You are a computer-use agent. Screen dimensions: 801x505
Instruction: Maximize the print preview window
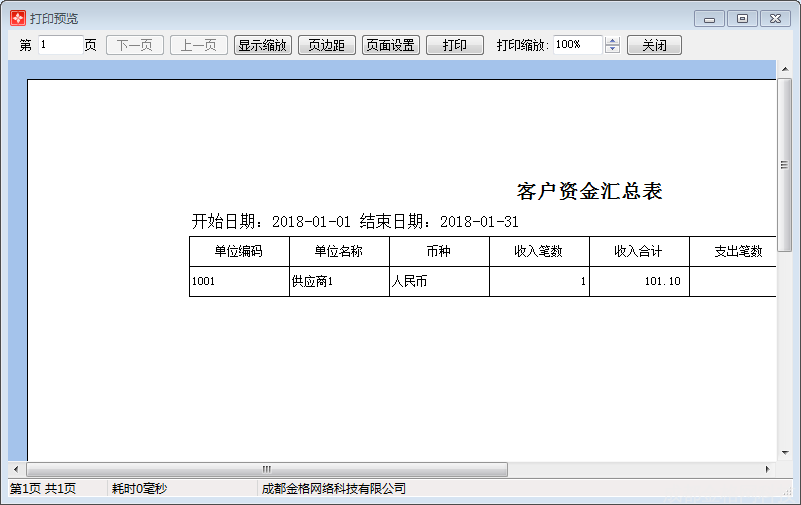pos(742,19)
